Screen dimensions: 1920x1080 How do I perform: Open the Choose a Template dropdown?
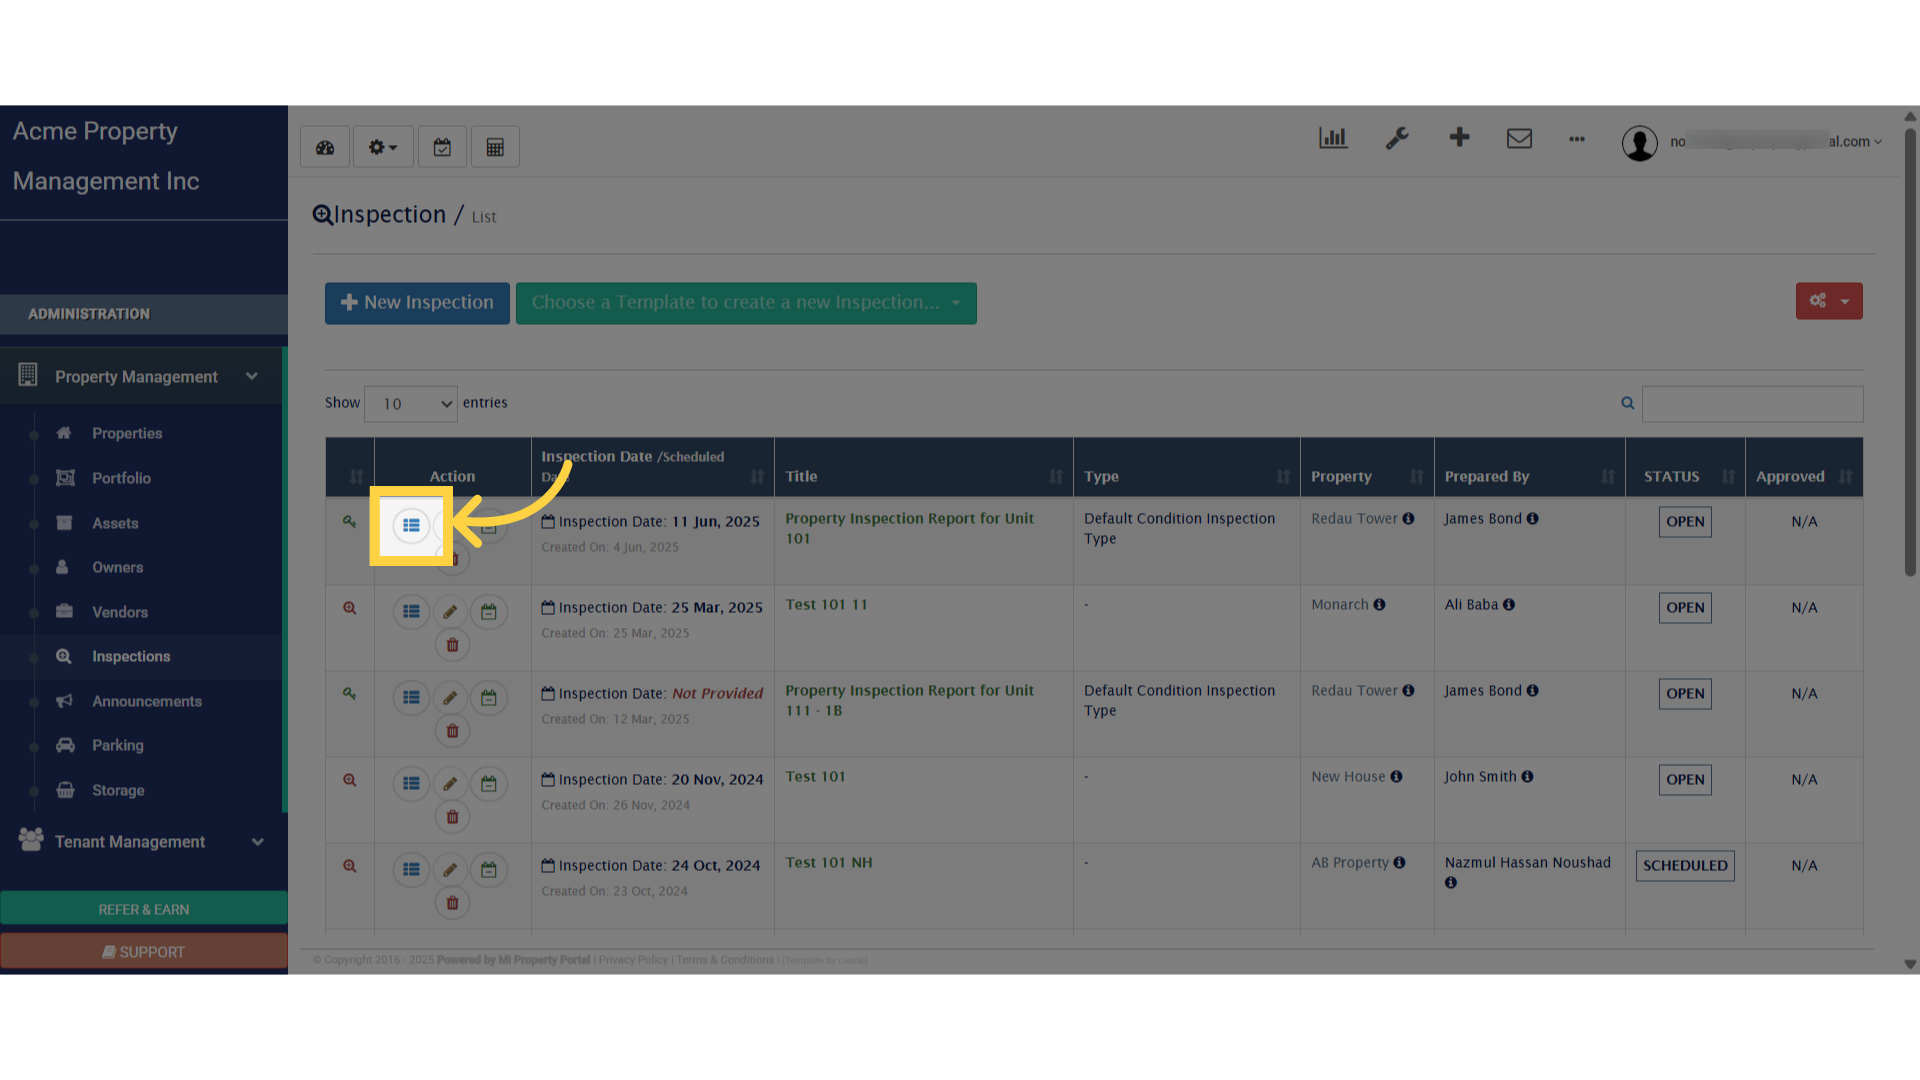pos(746,303)
